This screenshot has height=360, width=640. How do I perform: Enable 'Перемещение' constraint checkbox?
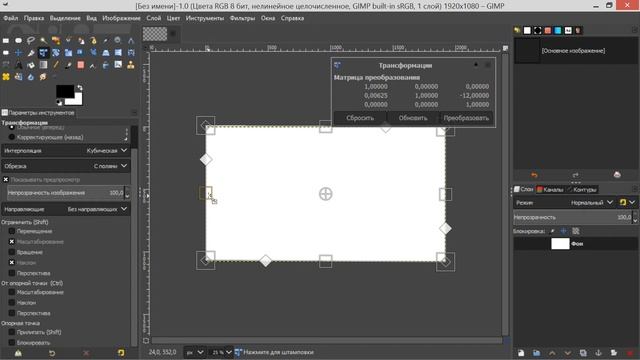point(12,231)
